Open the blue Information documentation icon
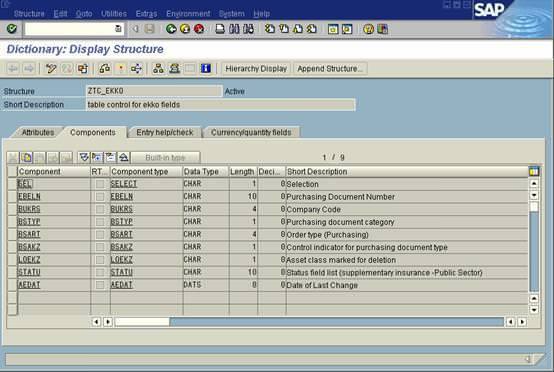Image resolution: width=554 pixels, height=372 pixels. point(206,69)
